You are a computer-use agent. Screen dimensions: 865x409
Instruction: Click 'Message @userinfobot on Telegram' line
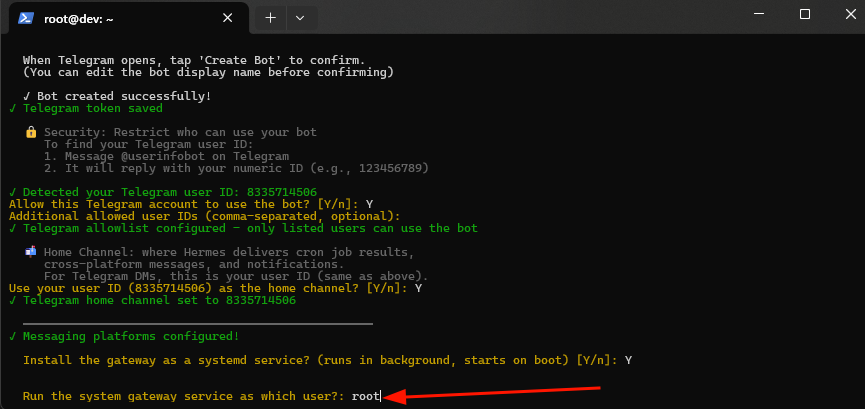point(167,156)
